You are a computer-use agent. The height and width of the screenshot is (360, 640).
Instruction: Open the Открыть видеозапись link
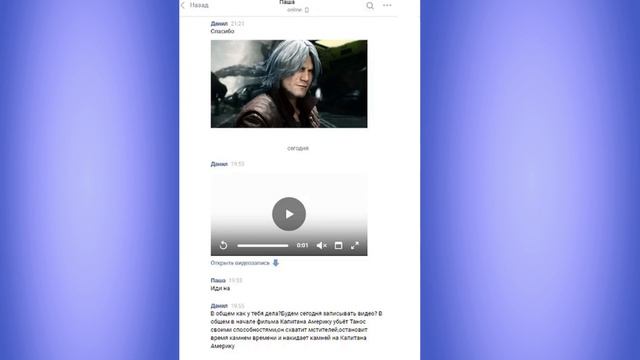(240, 263)
